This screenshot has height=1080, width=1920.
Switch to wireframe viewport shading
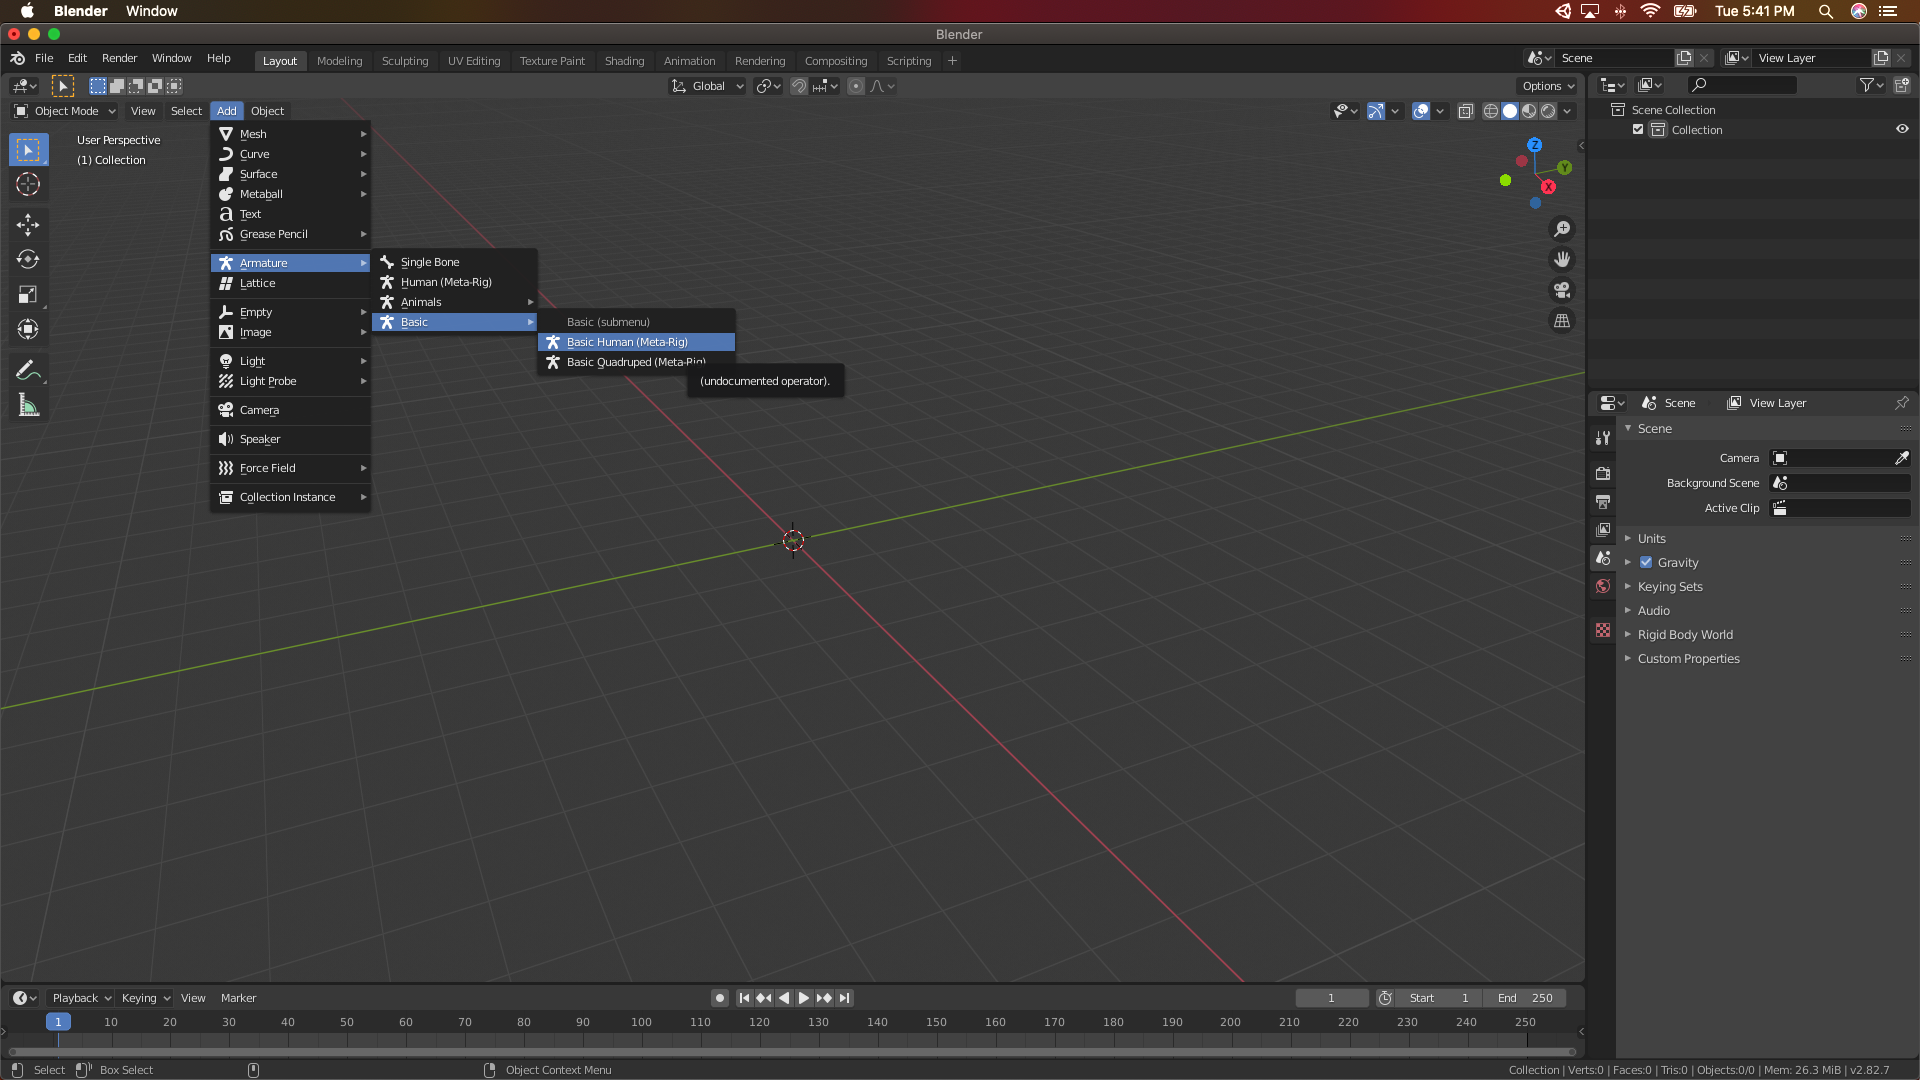point(1491,111)
